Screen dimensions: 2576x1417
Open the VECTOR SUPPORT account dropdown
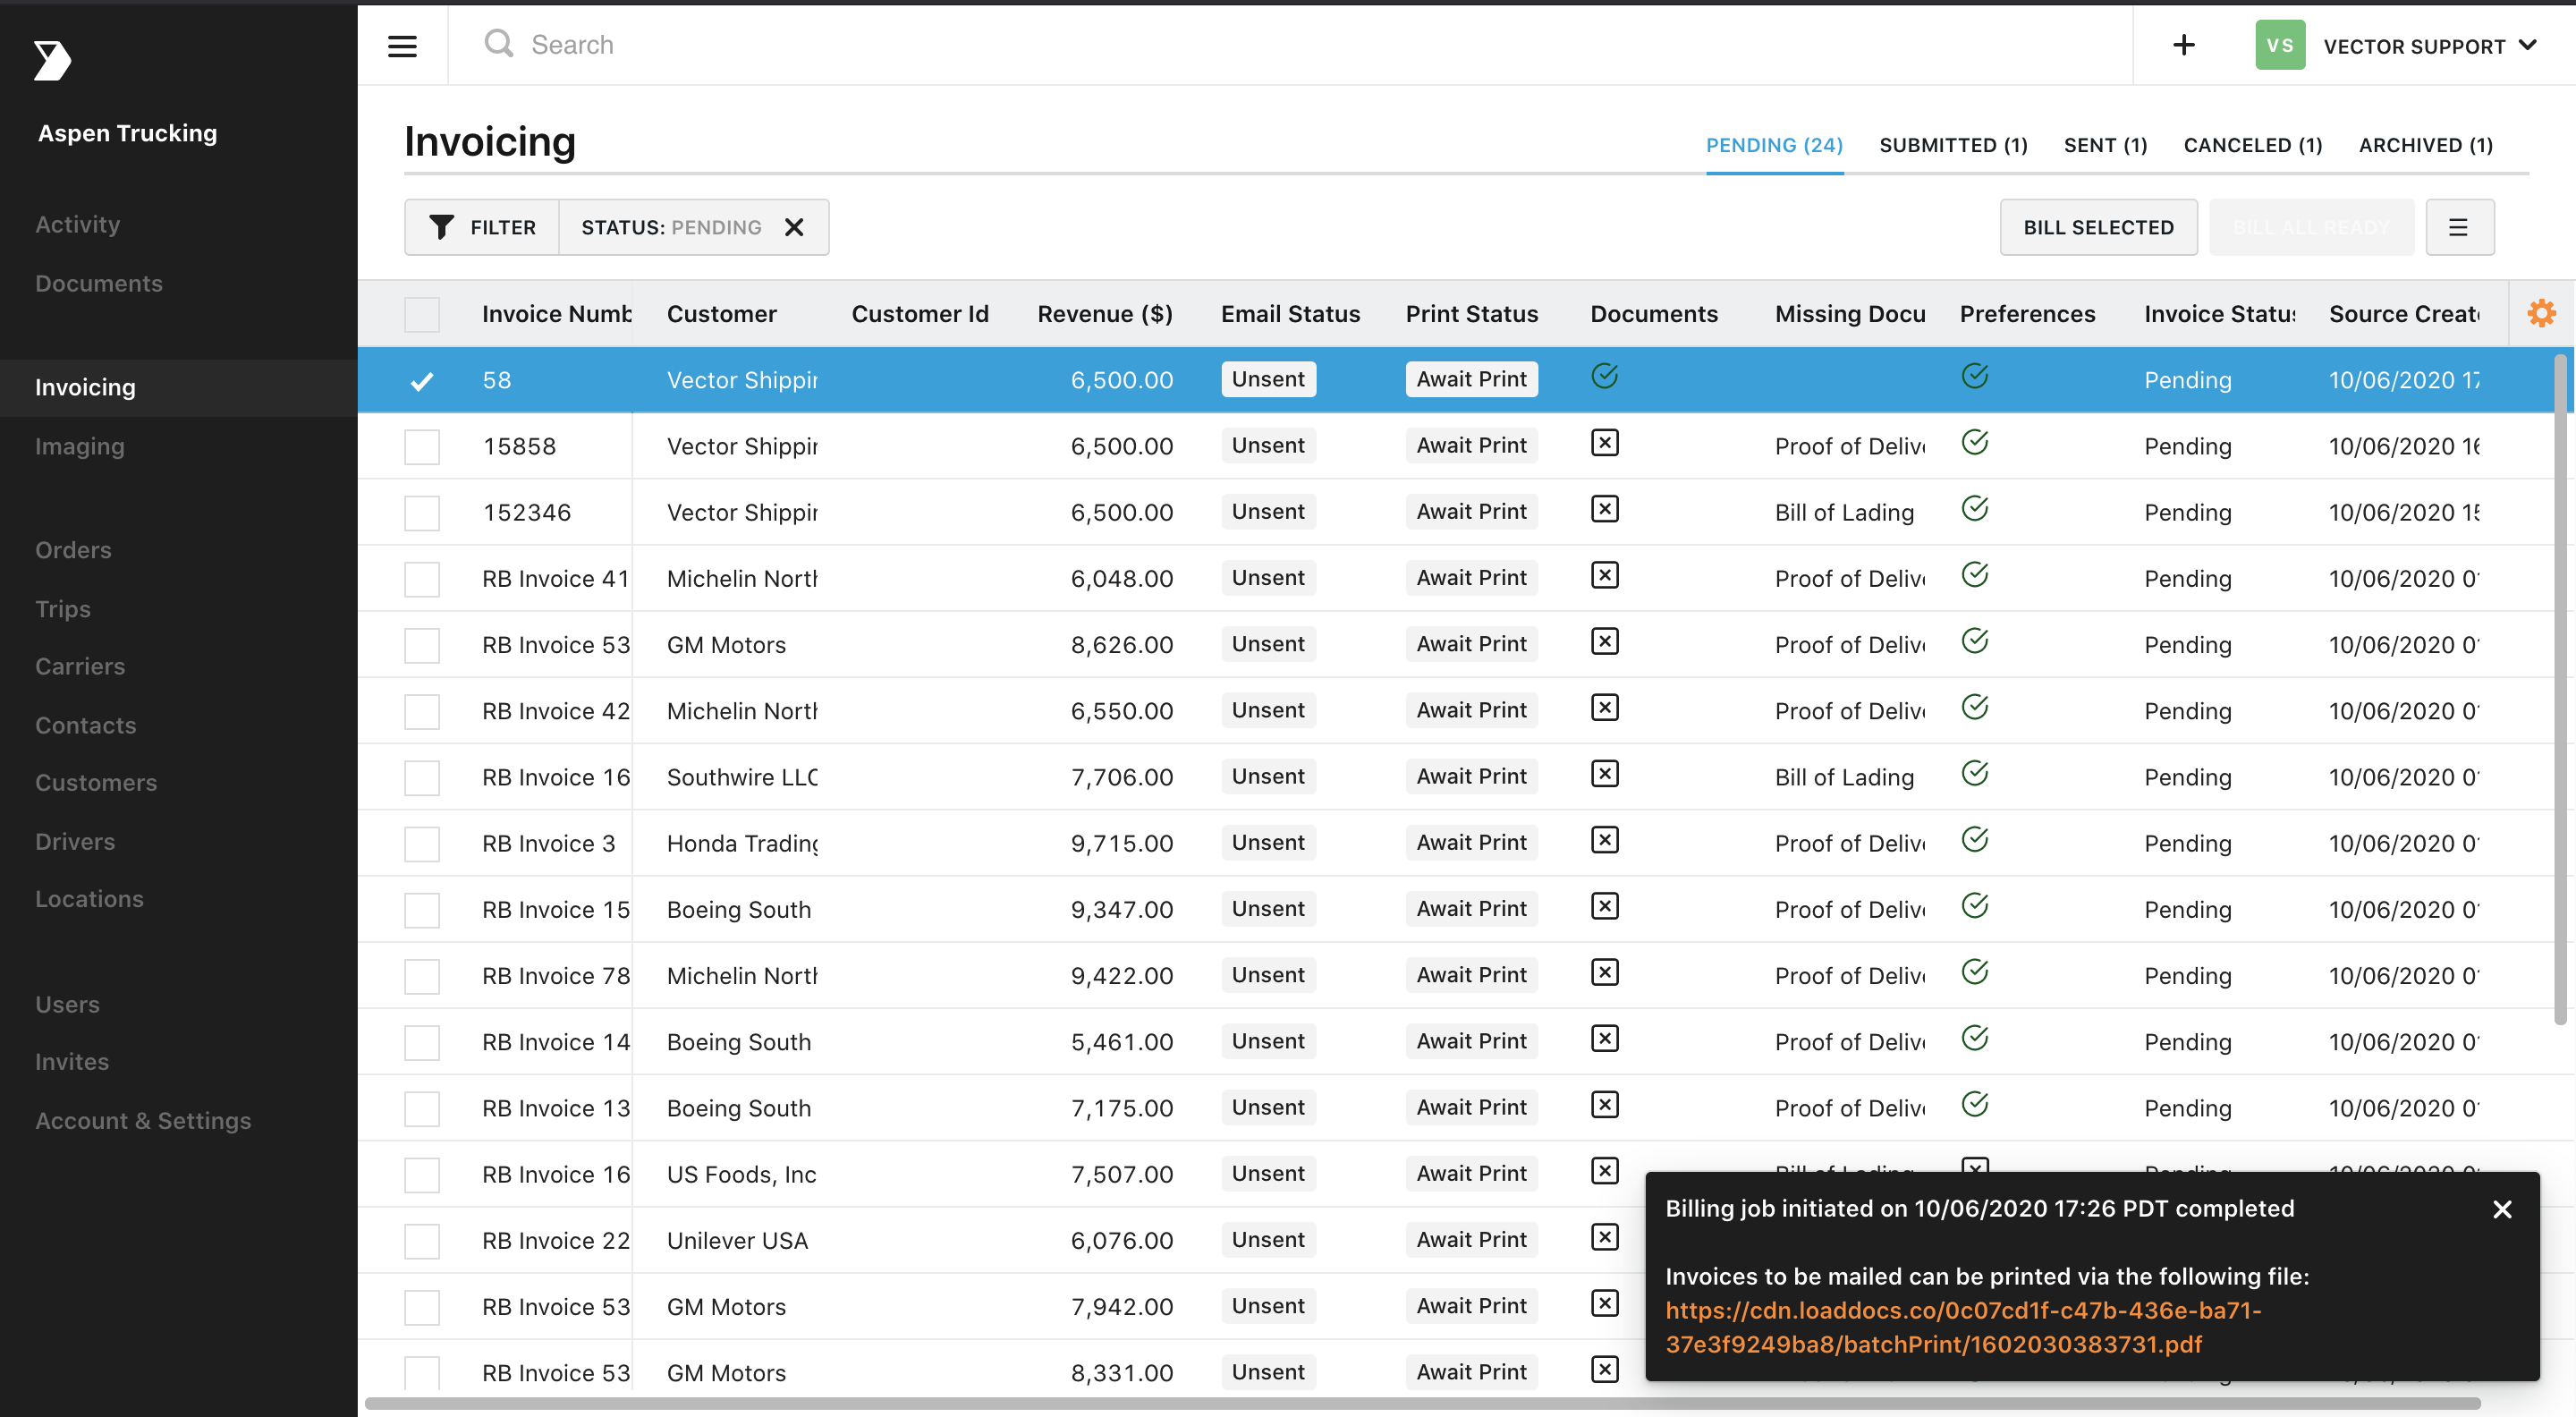click(x=2430, y=46)
